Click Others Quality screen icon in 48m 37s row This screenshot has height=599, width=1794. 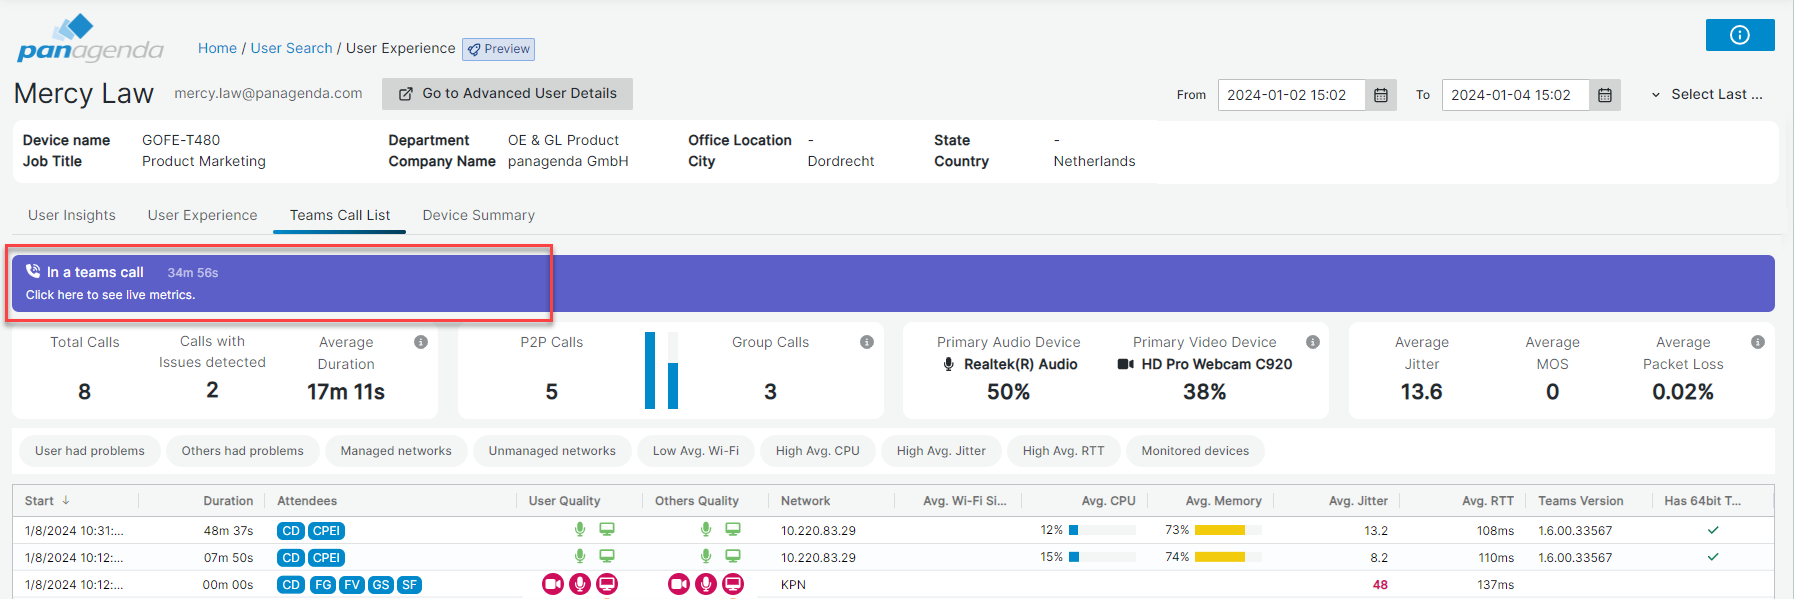point(733,529)
